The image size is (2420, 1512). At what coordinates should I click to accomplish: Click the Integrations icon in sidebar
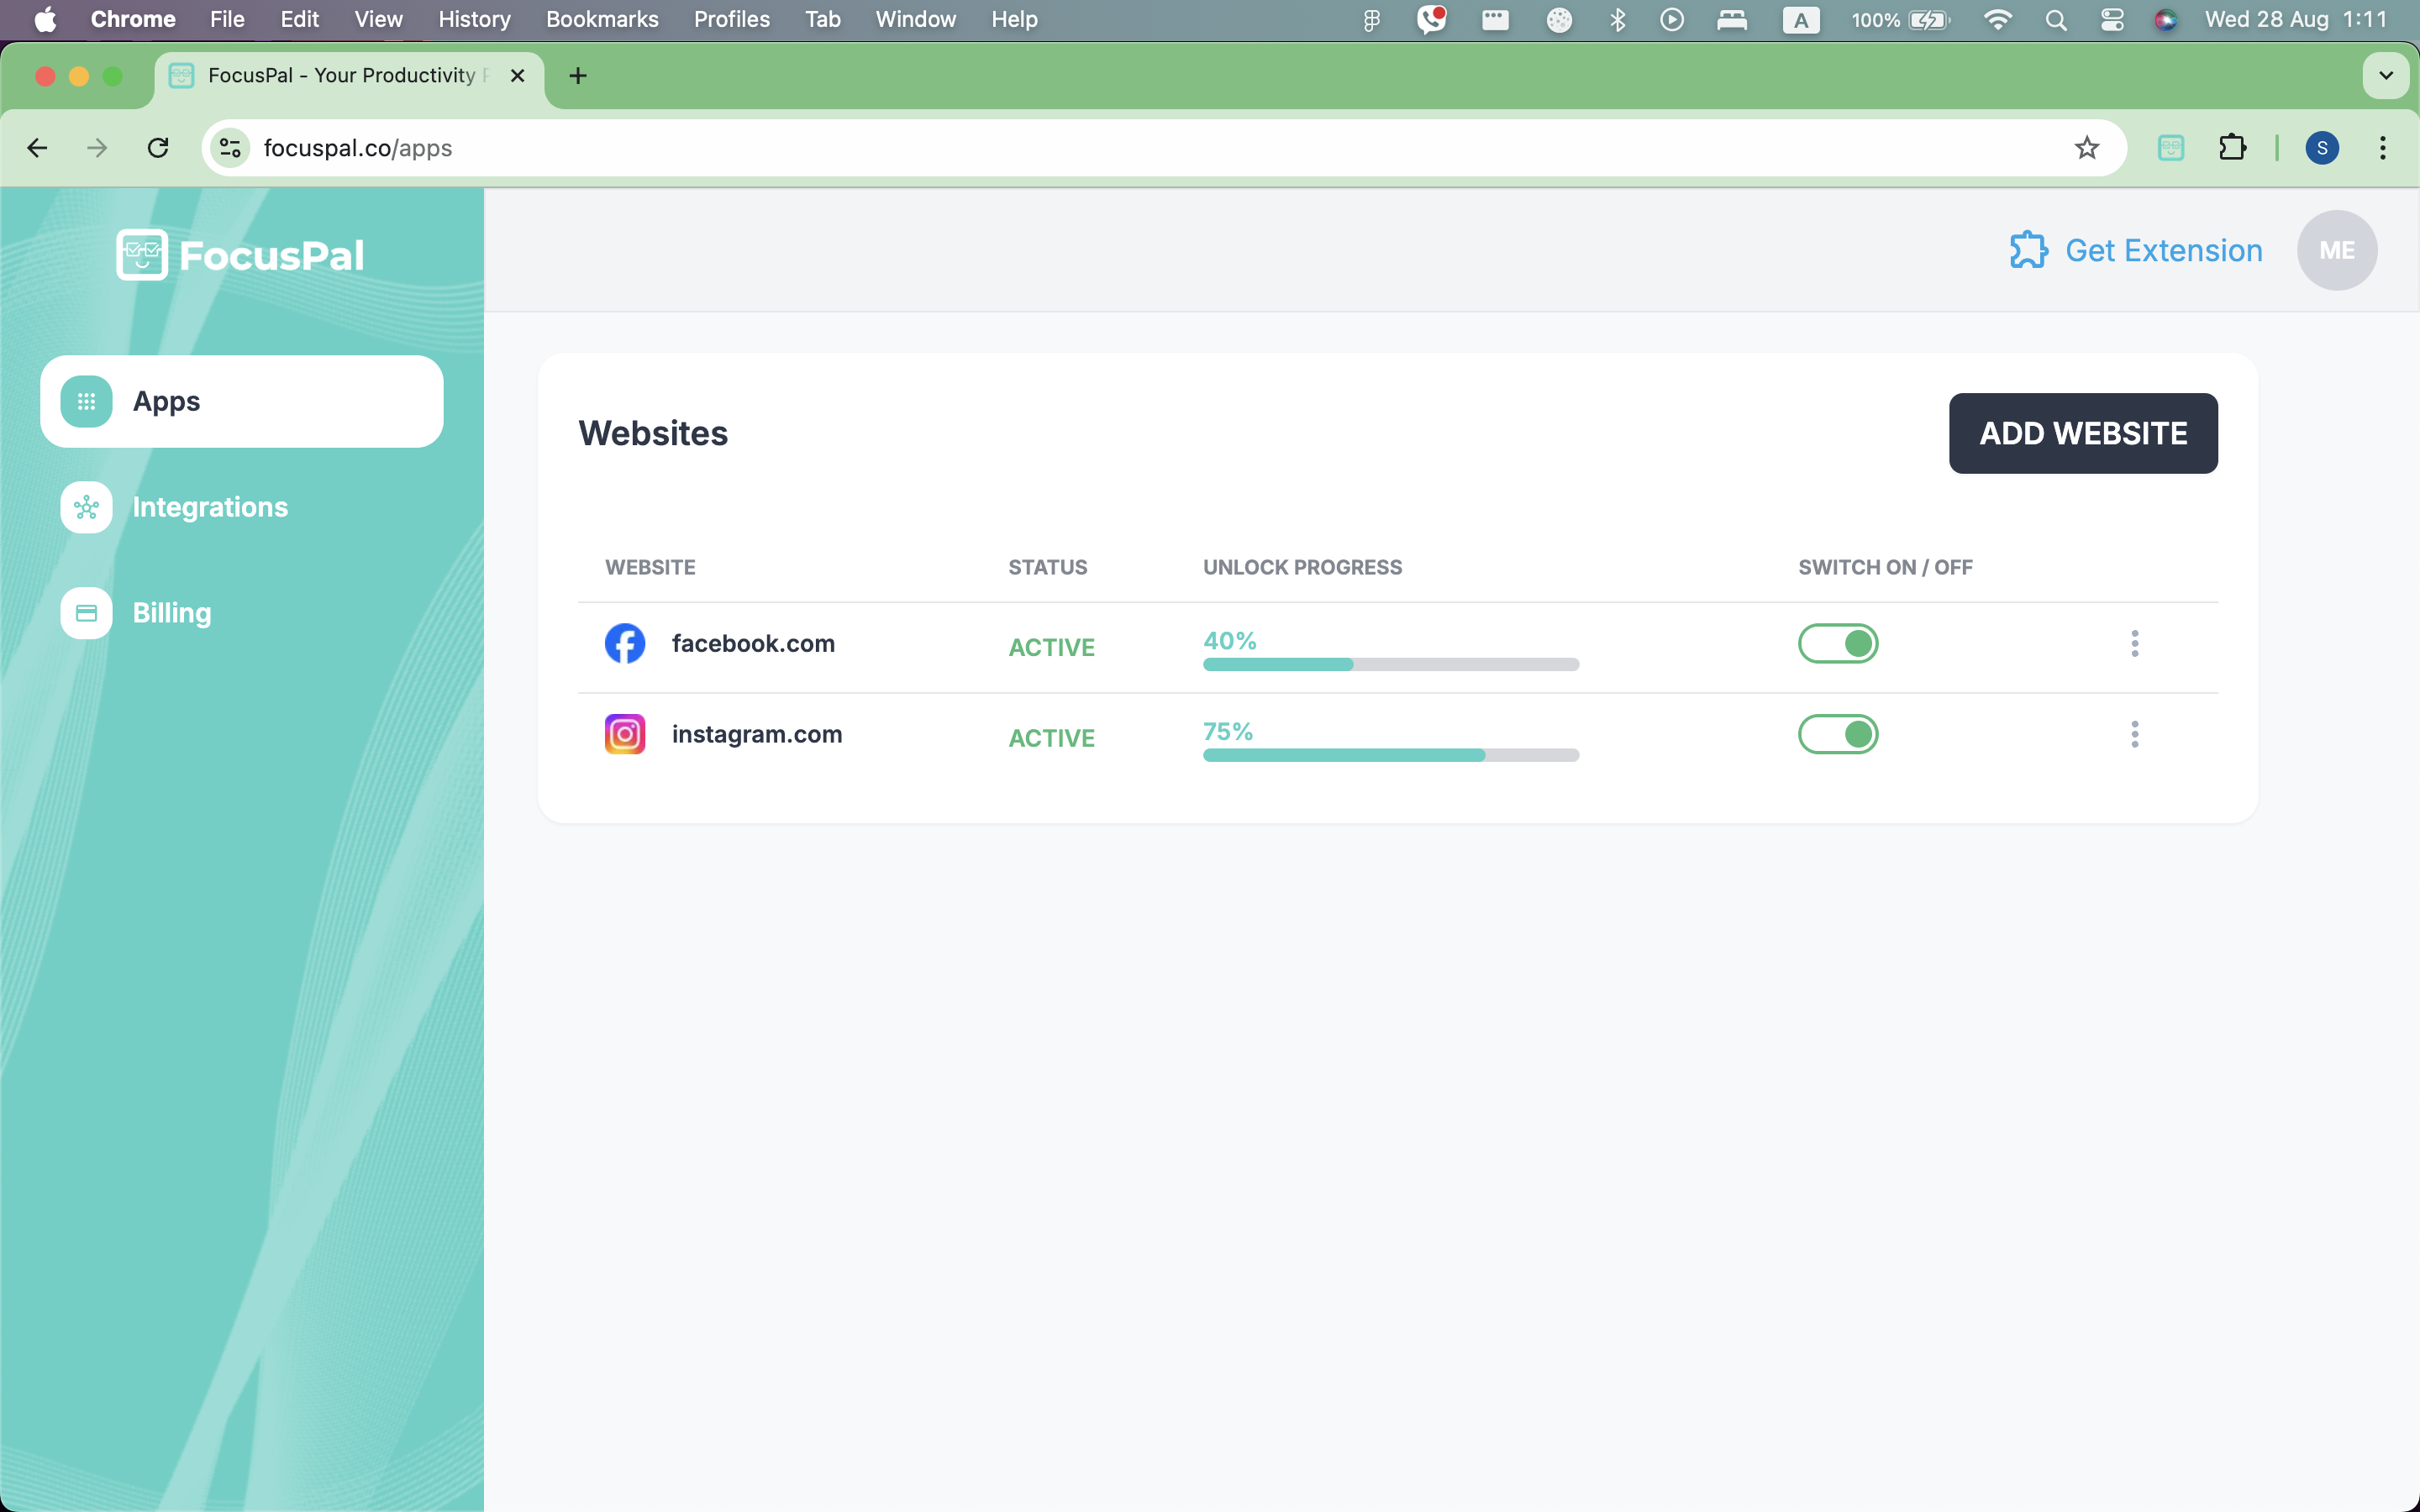(x=86, y=507)
